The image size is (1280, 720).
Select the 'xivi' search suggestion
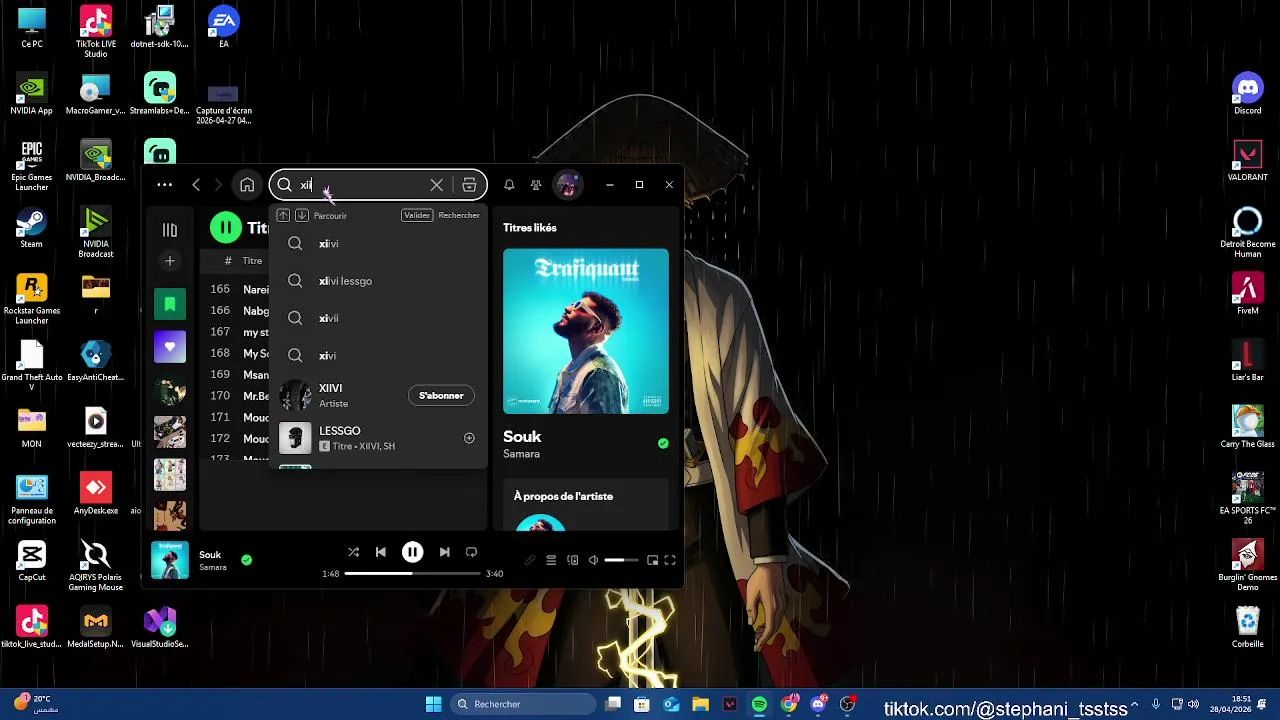click(x=378, y=355)
